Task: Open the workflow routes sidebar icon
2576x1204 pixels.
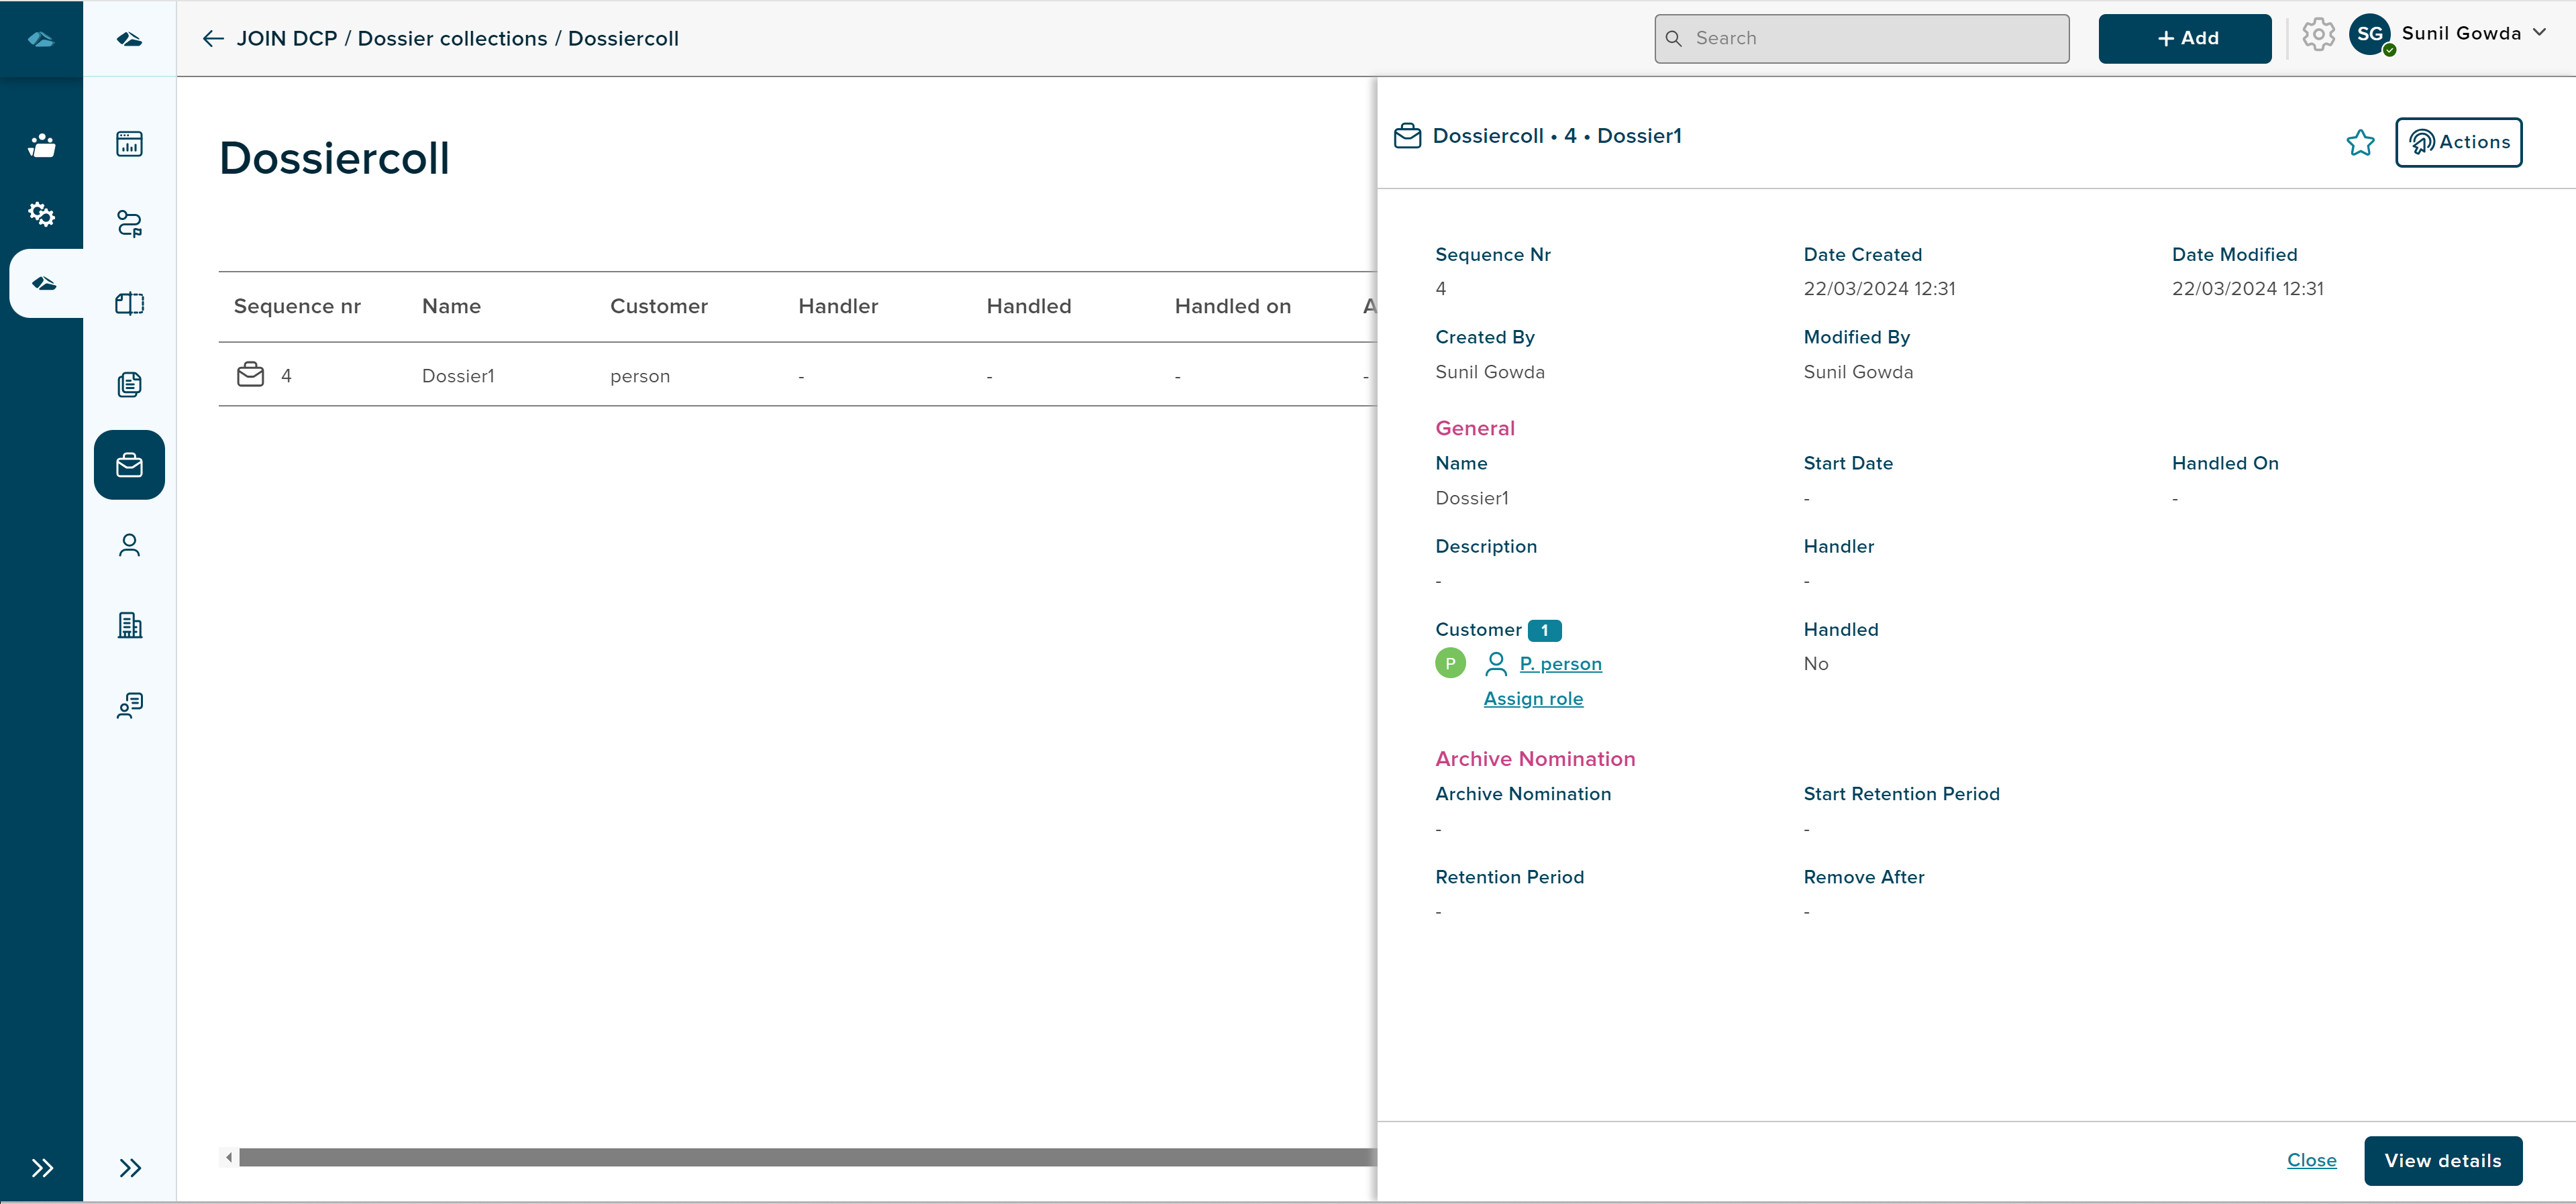Action: [129, 223]
